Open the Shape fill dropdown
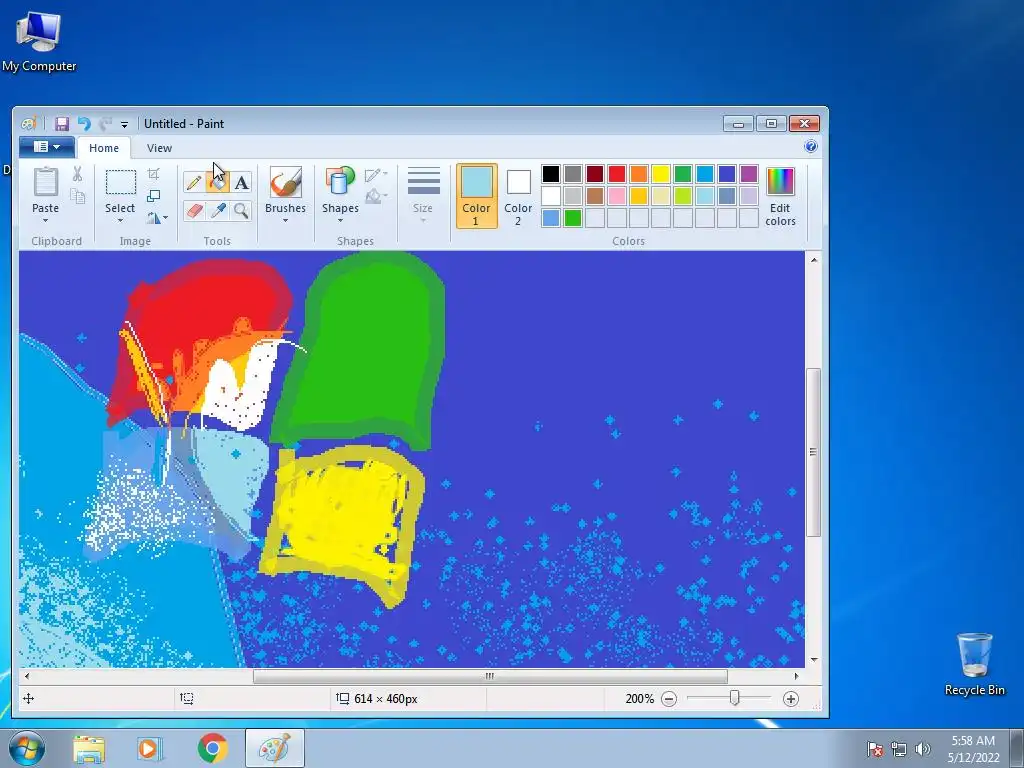Screen dimensions: 1024x768 point(376,195)
